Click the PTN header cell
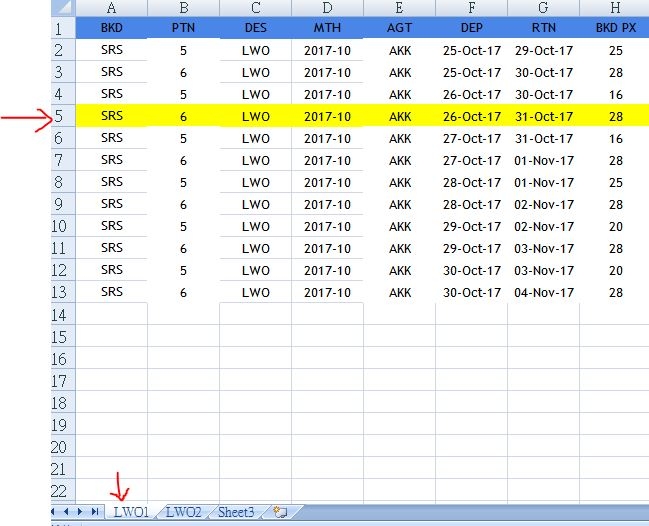649x526 pixels. [x=183, y=28]
